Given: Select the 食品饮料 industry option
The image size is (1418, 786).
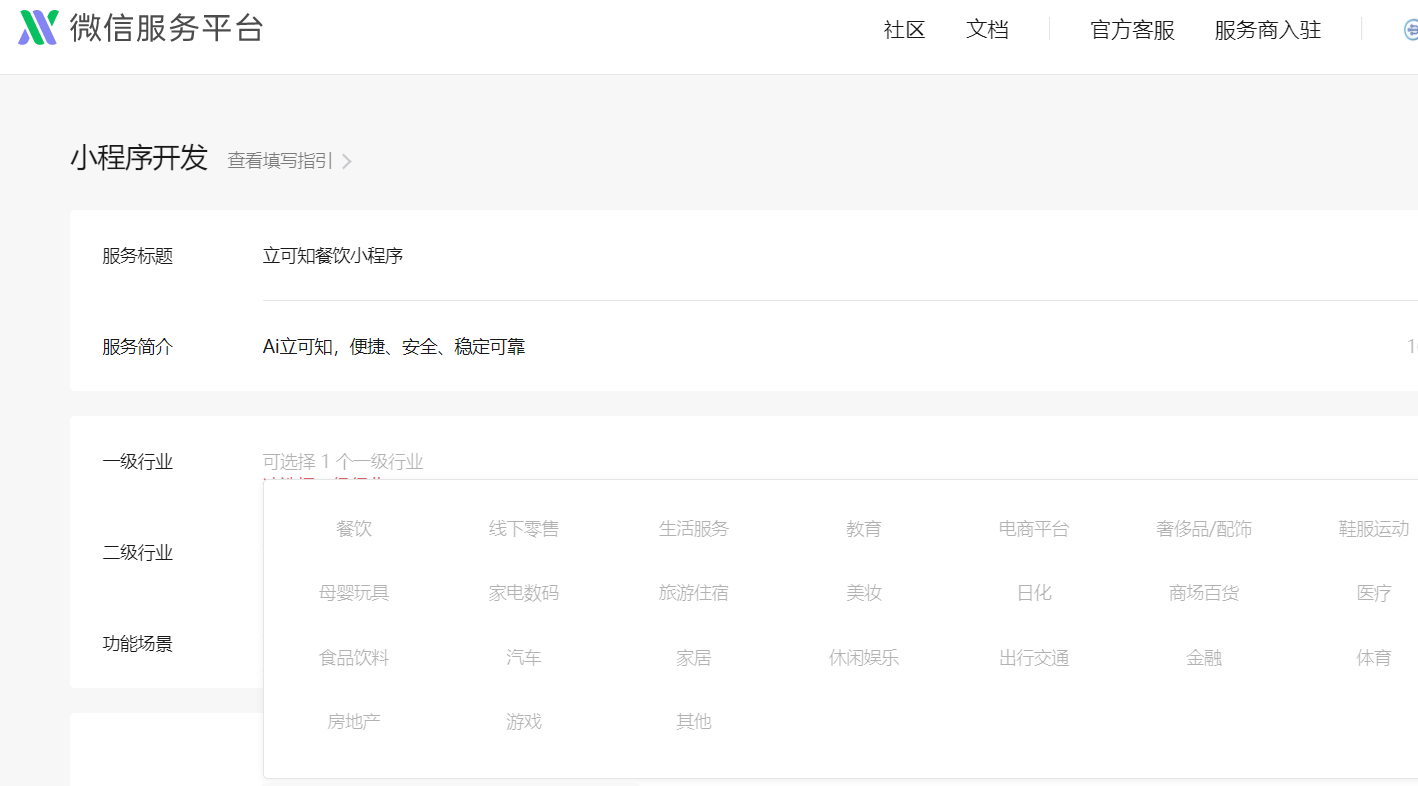Looking at the screenshot, I should [x=354, y=658].
